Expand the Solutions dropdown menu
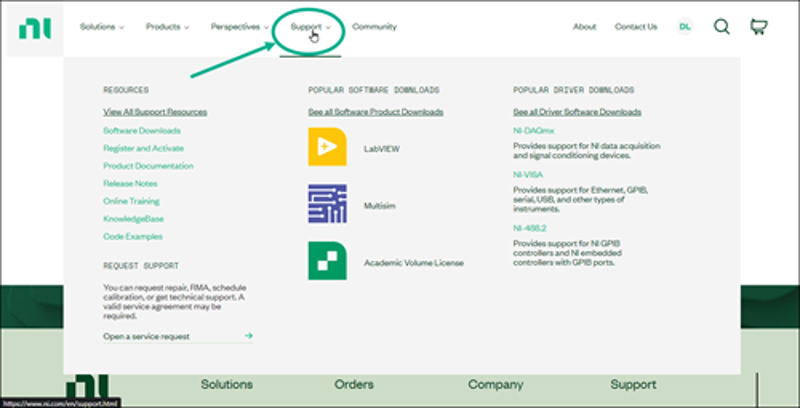 click(102, 27)
